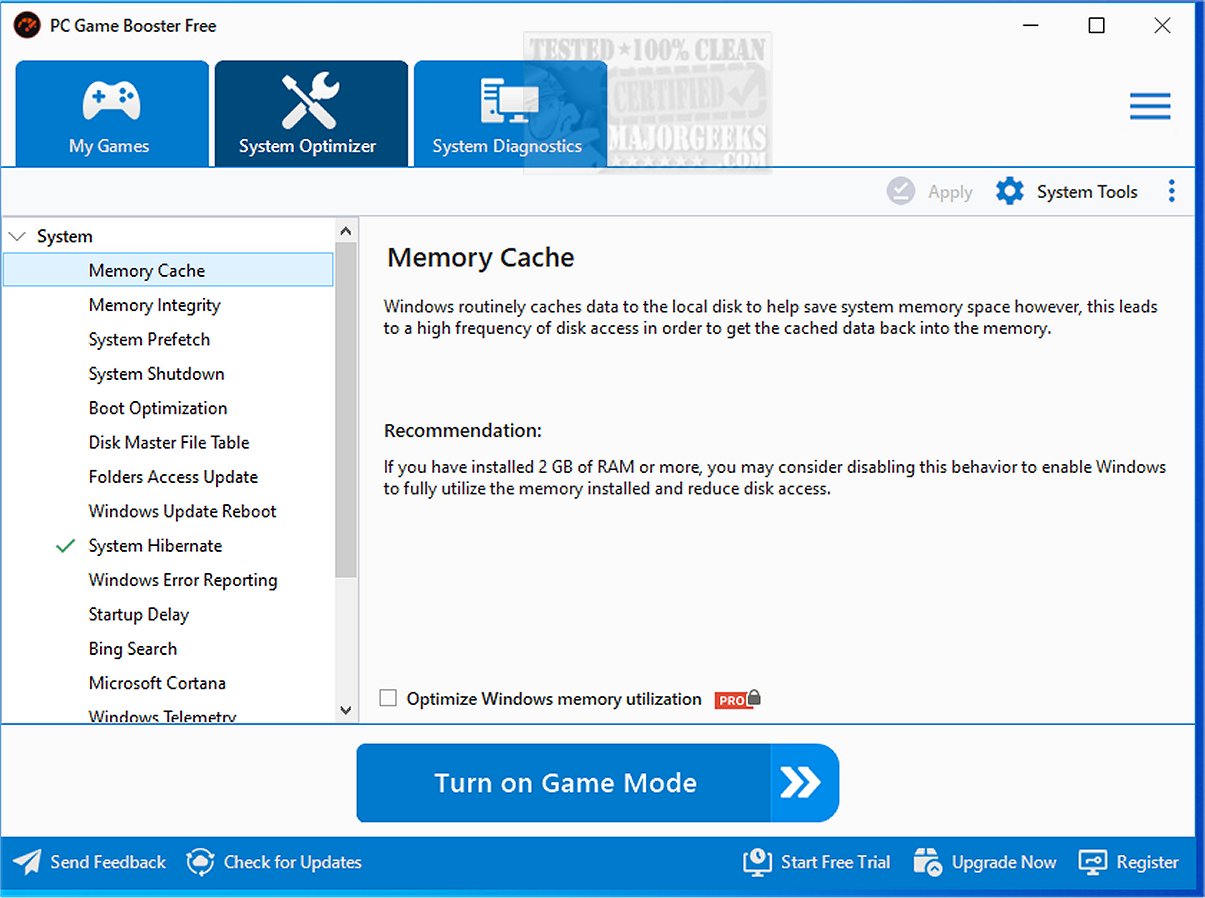Turn on Game Mode
This screenshot has width=1205, height=898.
[x=597, y=783]
